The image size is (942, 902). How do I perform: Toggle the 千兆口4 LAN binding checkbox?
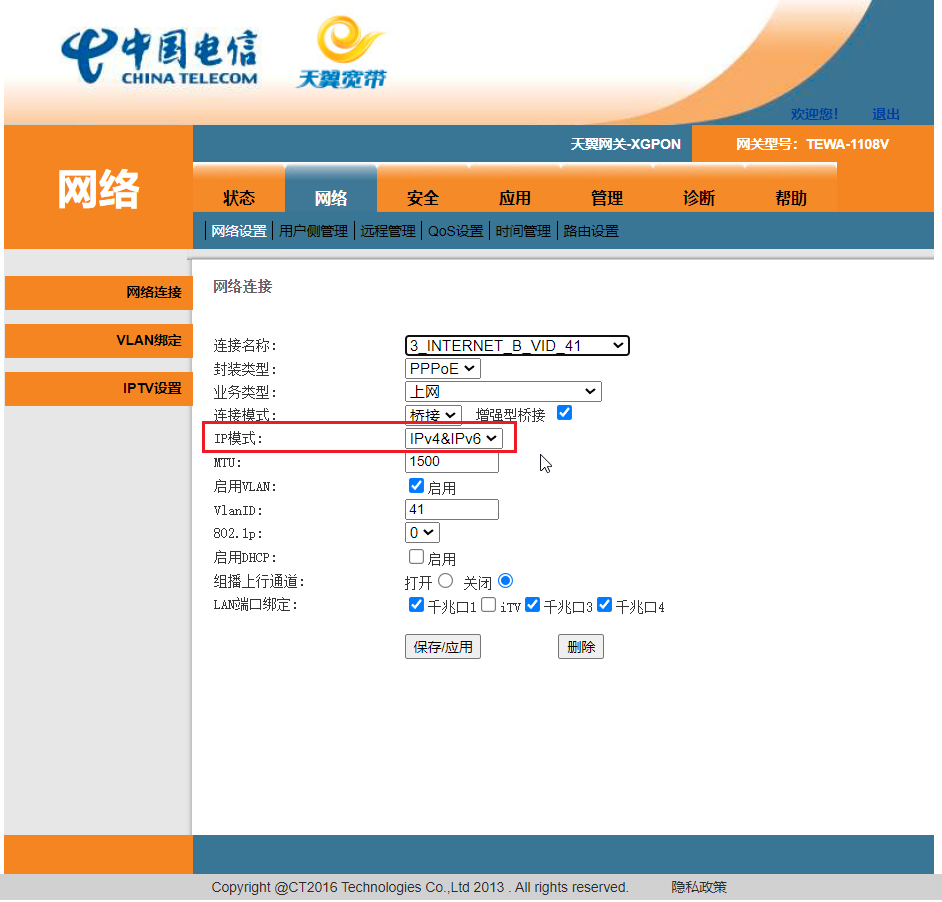[604, 605]
